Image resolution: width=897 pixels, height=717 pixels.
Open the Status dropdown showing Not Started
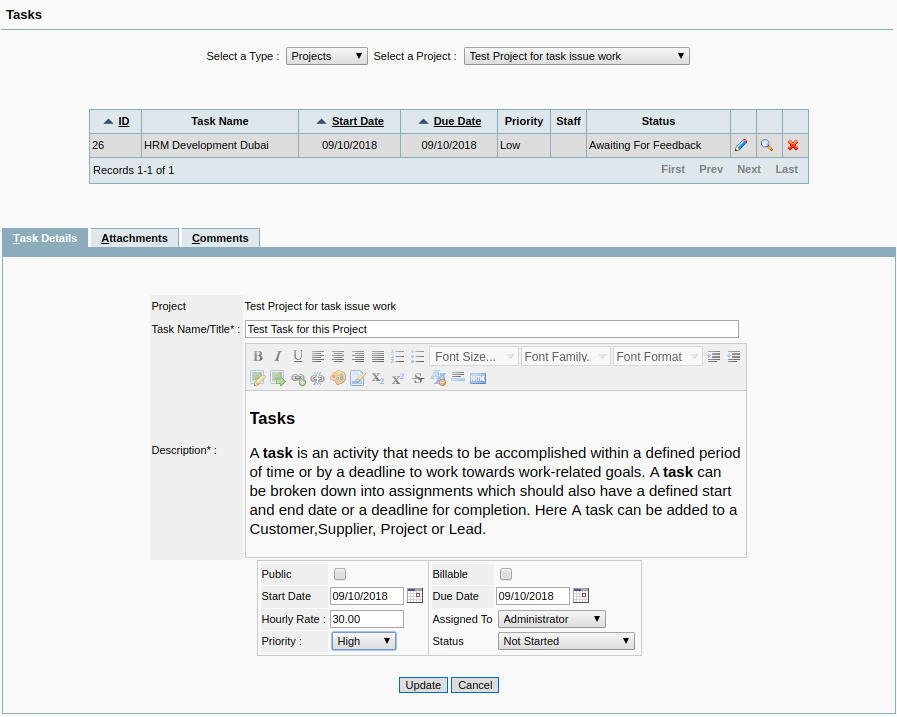click(566, 641)
